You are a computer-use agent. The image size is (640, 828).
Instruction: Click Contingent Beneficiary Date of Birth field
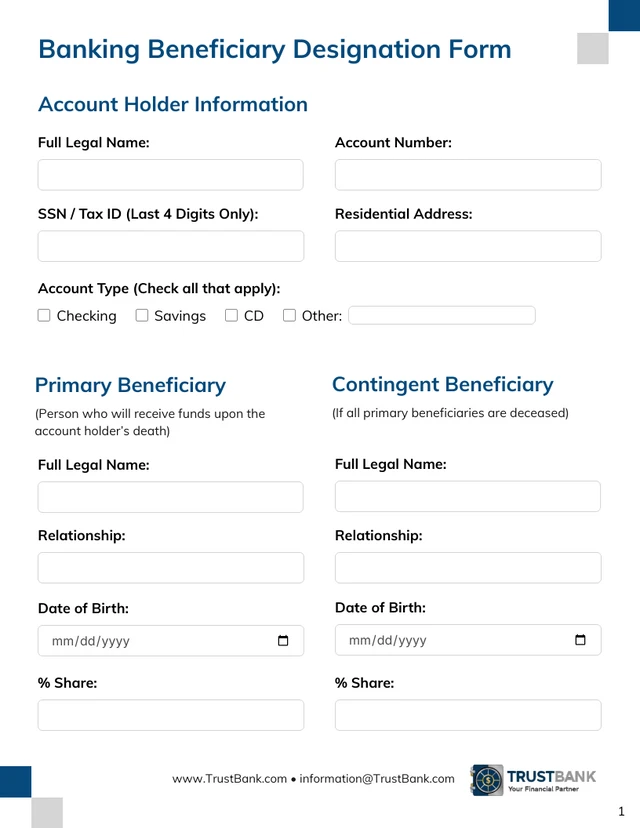click(x=450, y=640)
